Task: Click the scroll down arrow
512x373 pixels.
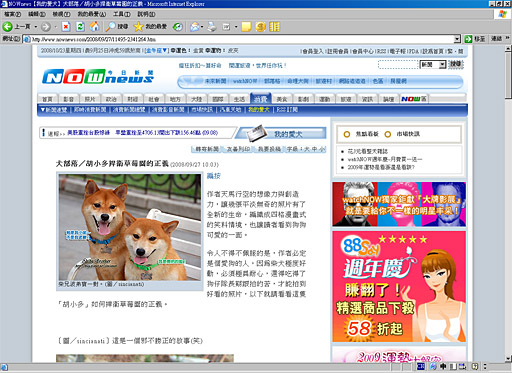Action: coord(508,359)
